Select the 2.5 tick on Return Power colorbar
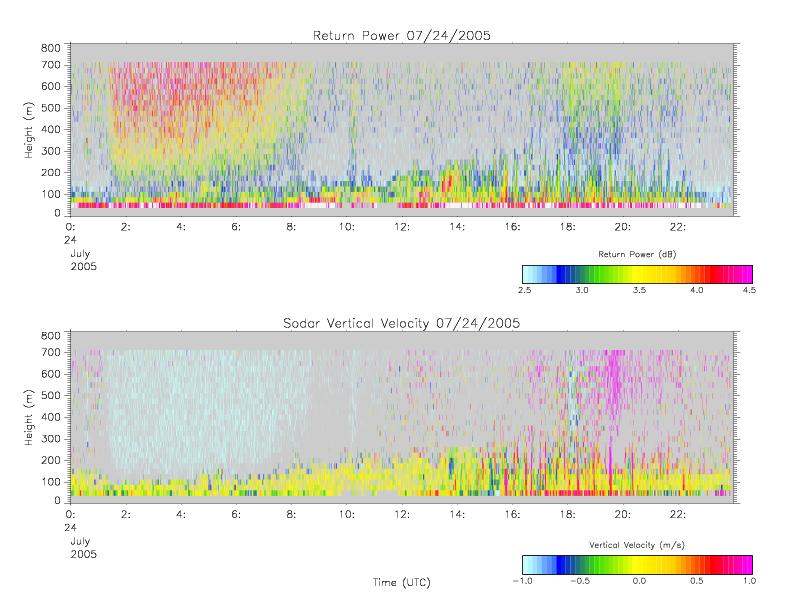Viewport: 791px width, 611px height. 525,290
